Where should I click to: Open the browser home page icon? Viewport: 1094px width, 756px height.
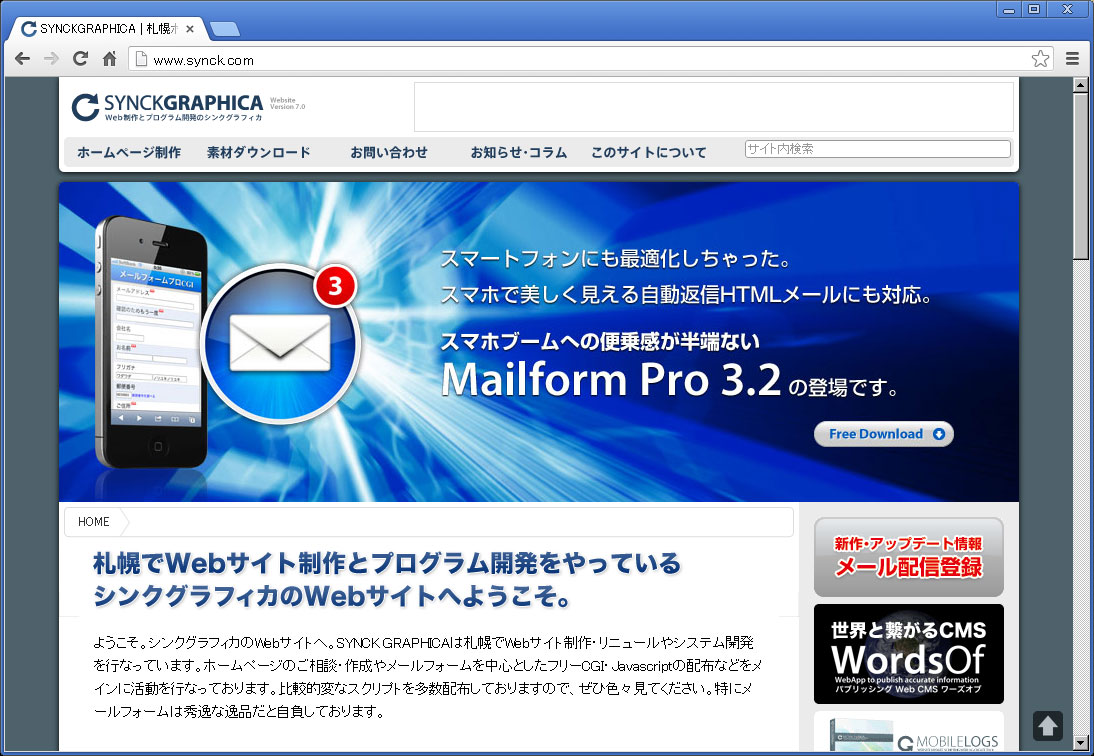(110, 59)
